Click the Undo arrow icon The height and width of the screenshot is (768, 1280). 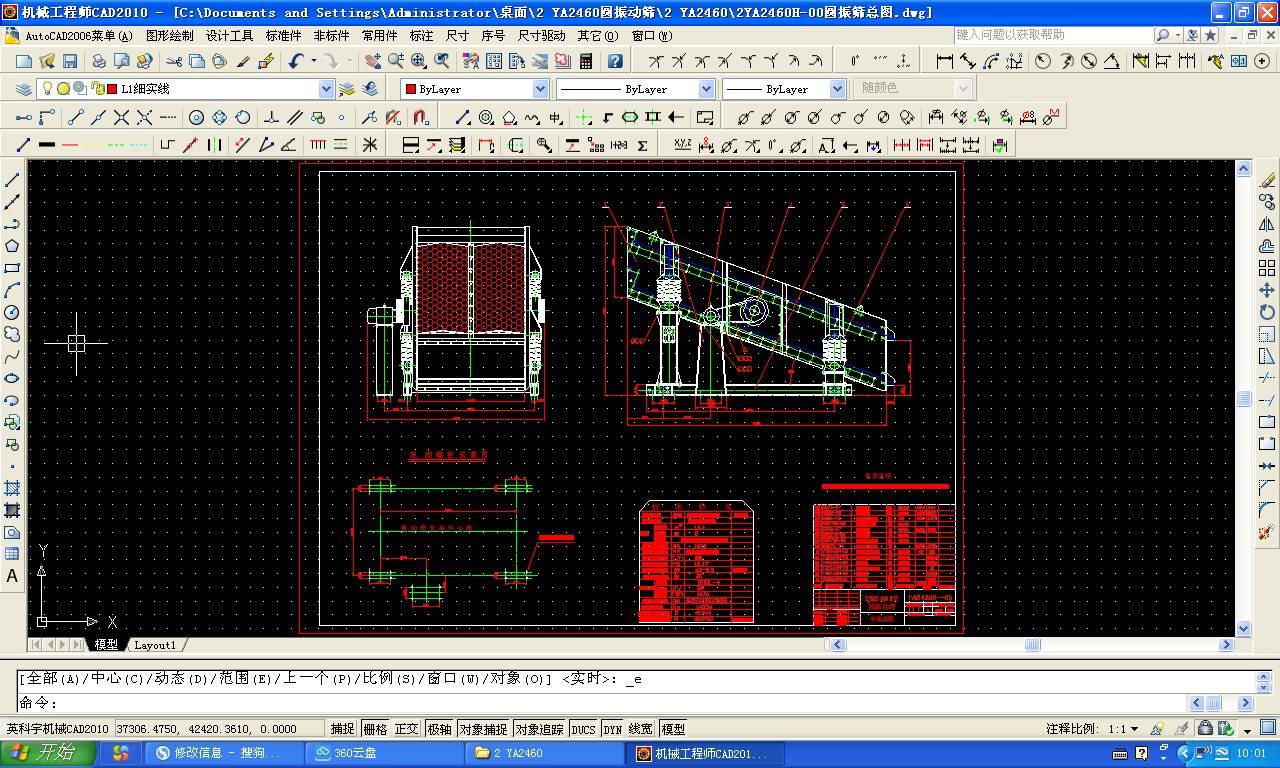coord(296,61)
